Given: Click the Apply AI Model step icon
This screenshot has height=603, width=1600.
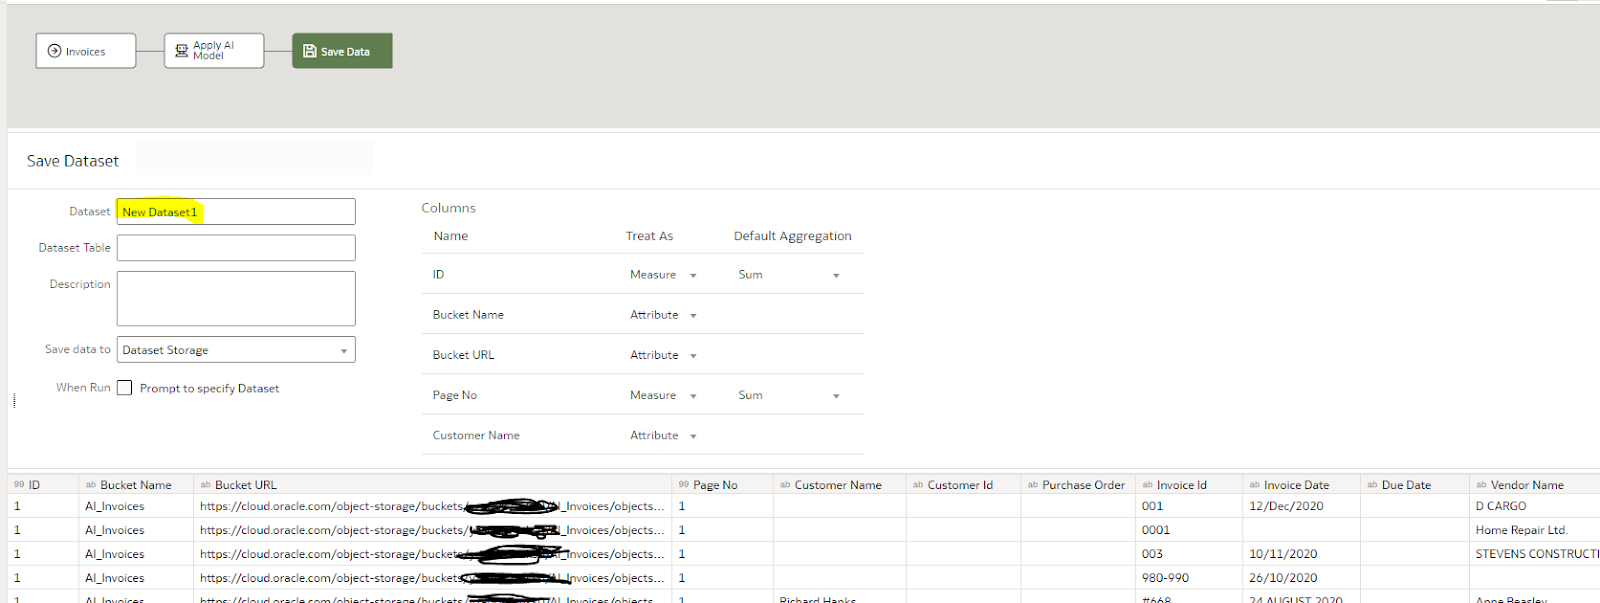Looking at the screenshot, I should (x=181, y=51).
